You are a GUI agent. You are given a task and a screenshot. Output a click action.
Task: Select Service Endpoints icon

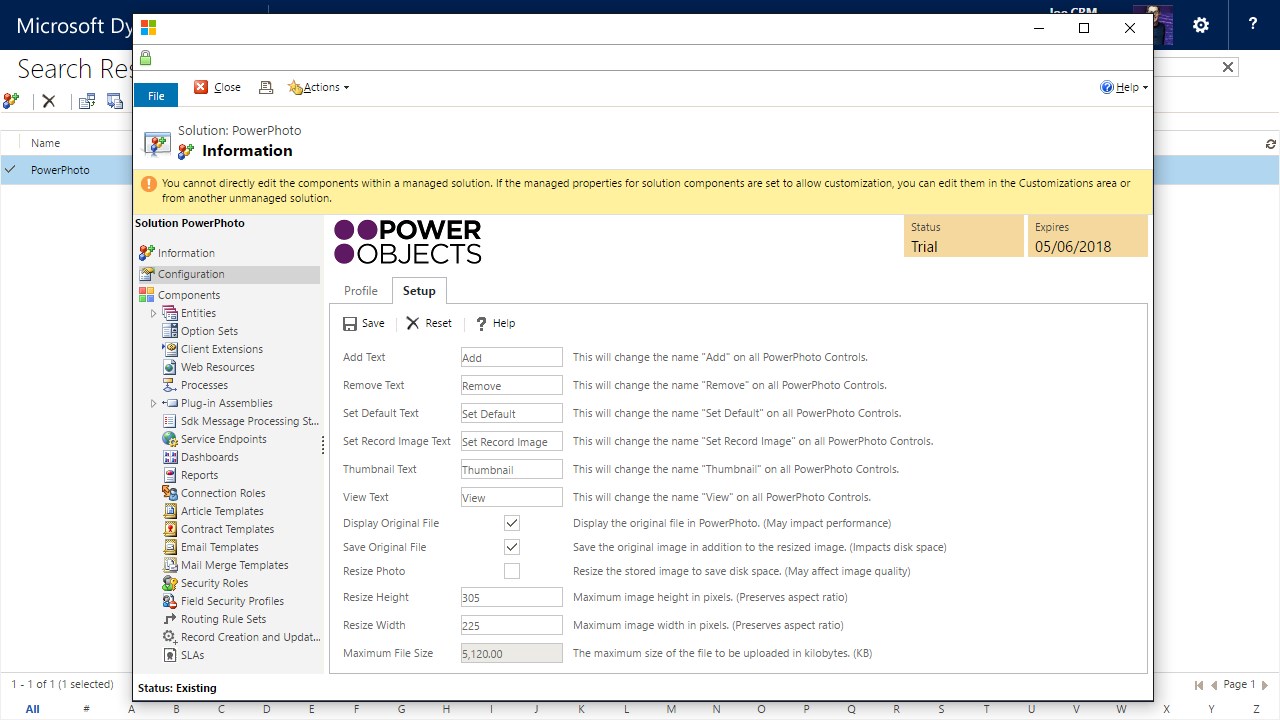click(170, 439)
